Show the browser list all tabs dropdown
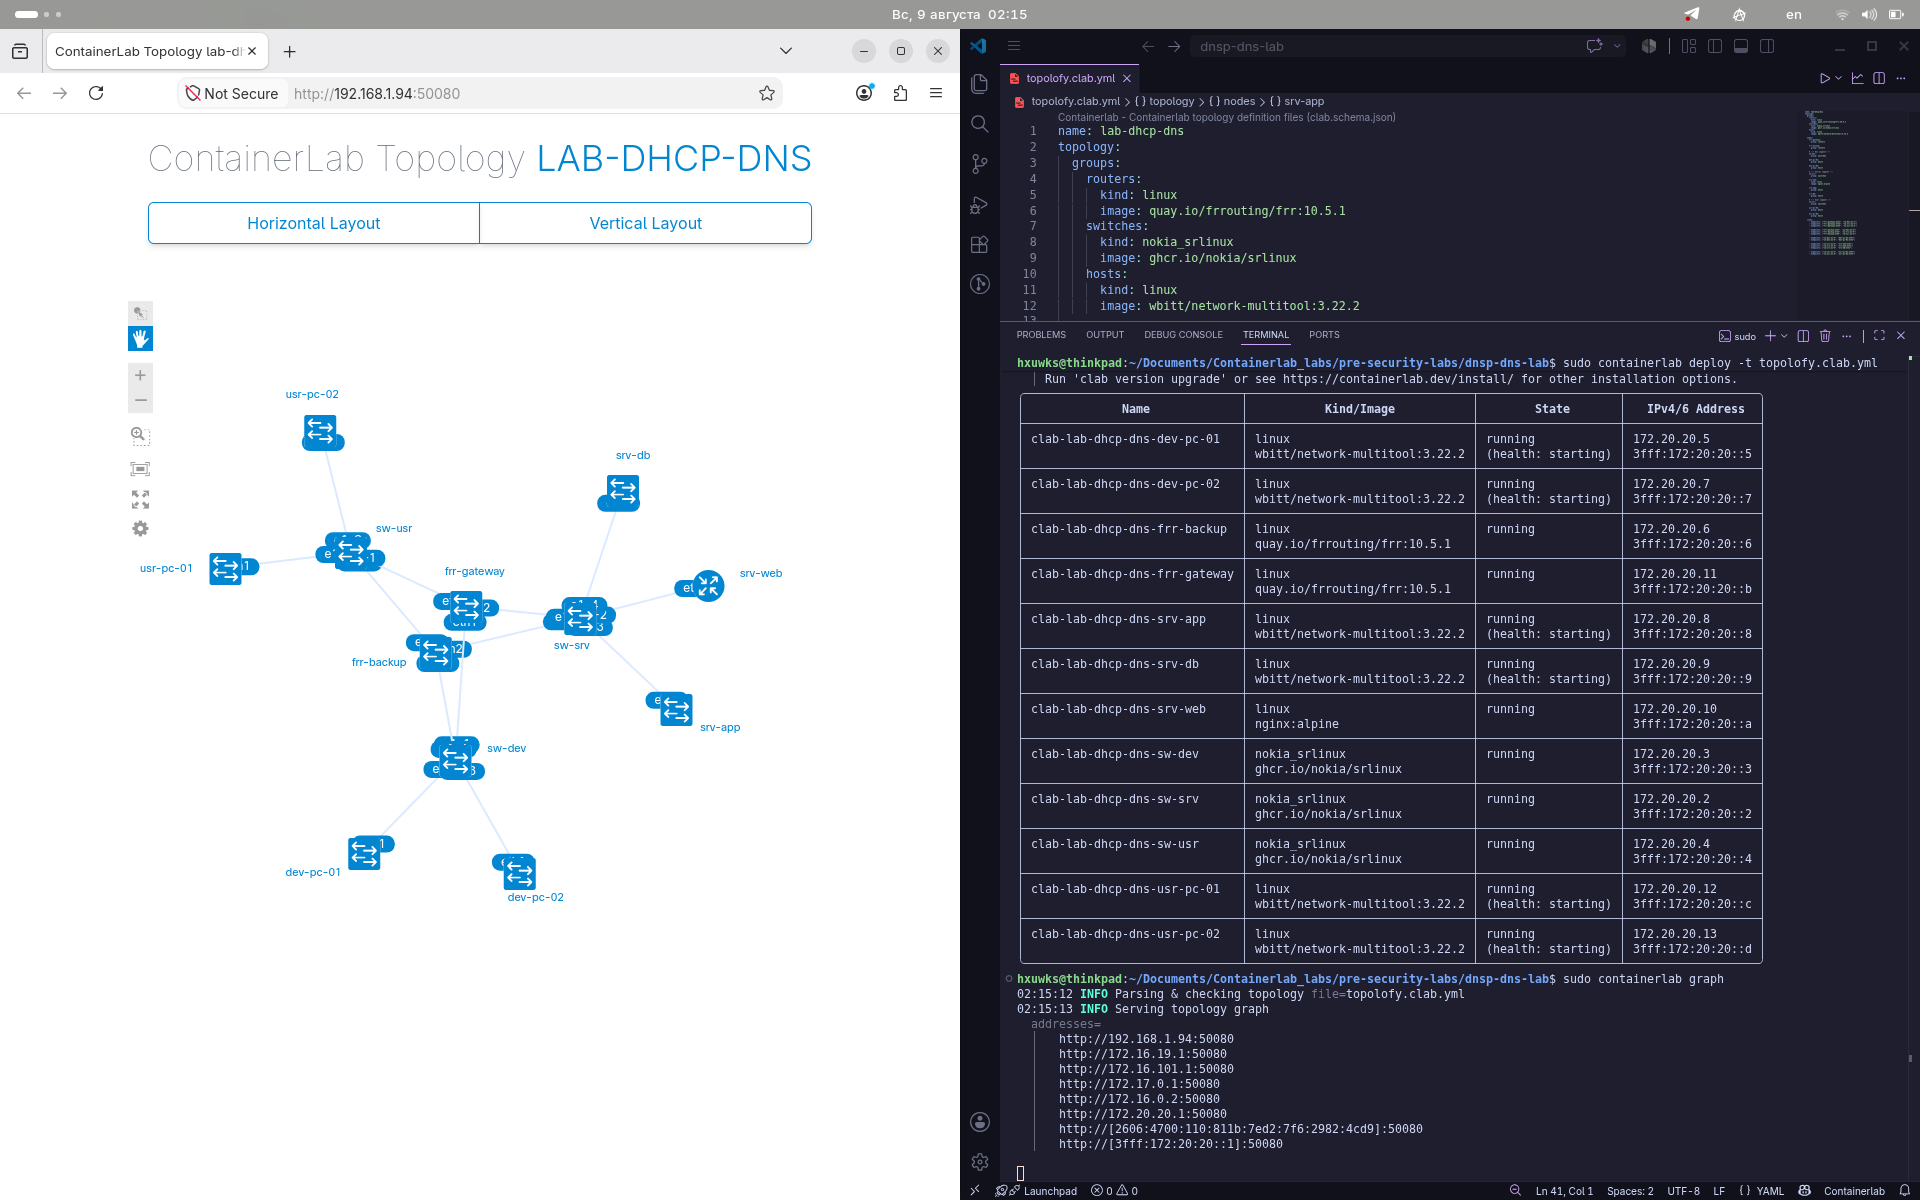Screen dimensions: 1920x1200 pos(786,51)
